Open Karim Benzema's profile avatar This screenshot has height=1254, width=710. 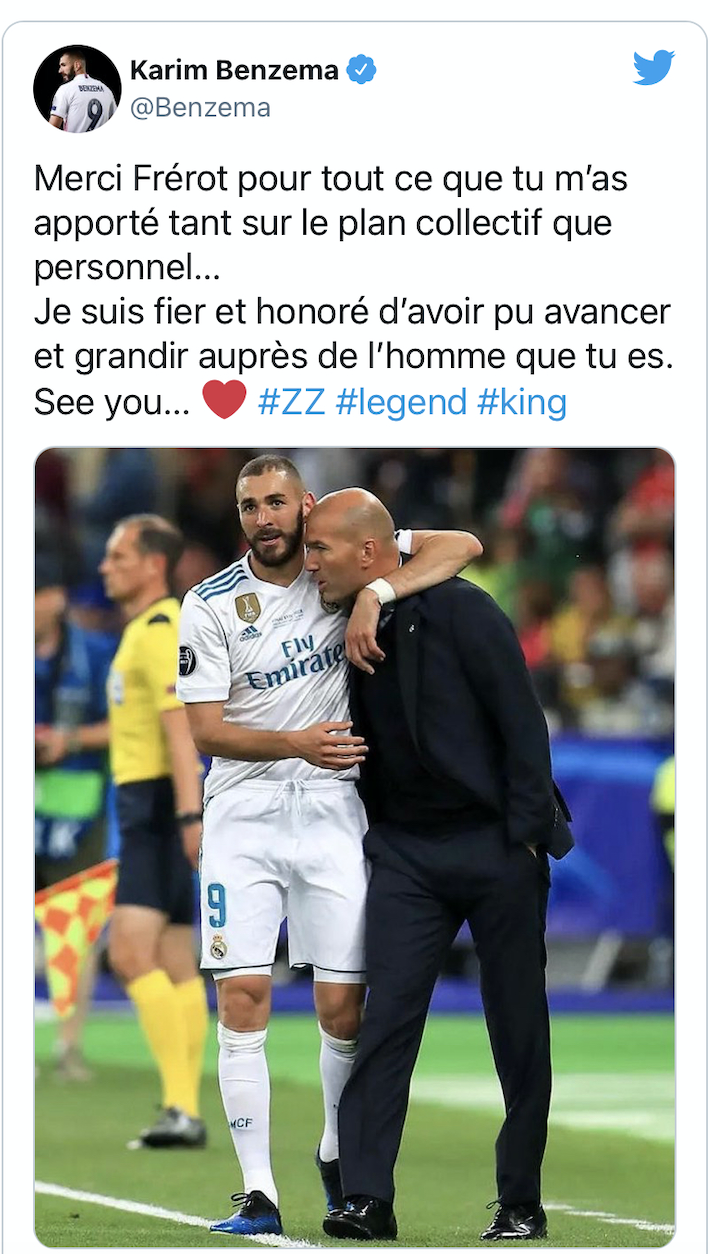click(77, 89)
